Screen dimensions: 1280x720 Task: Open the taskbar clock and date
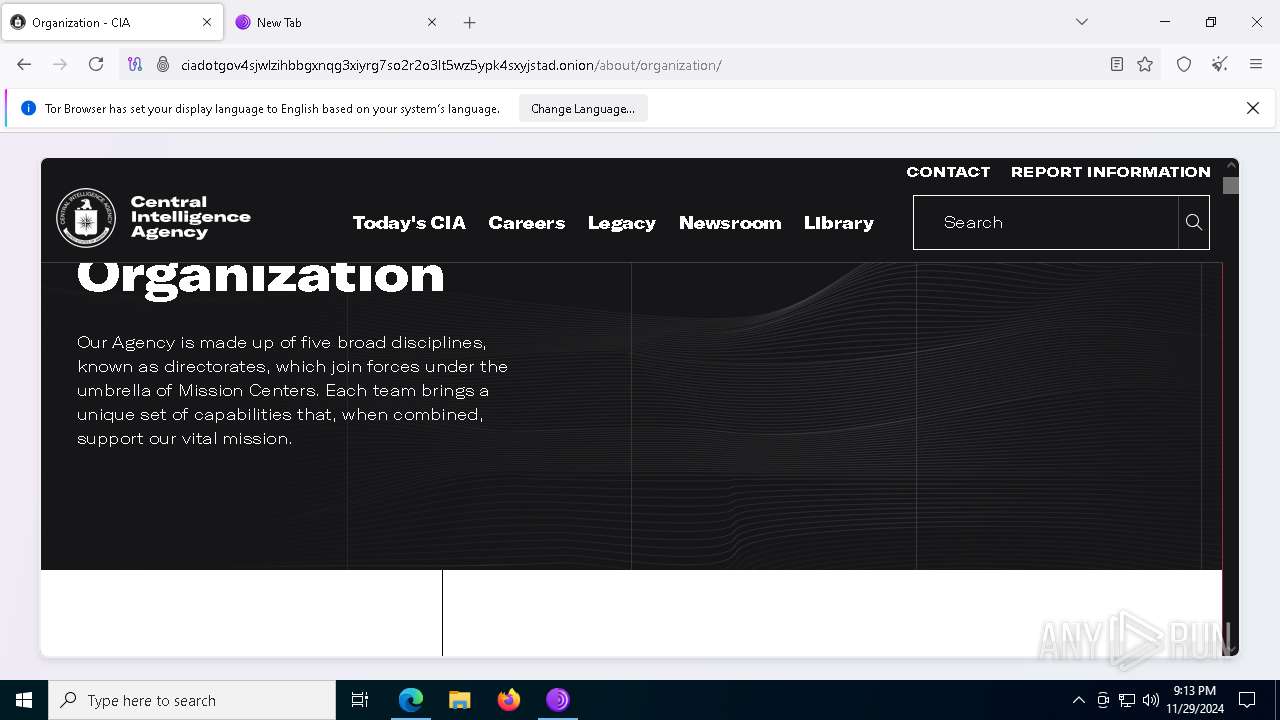pos(1194,700)
